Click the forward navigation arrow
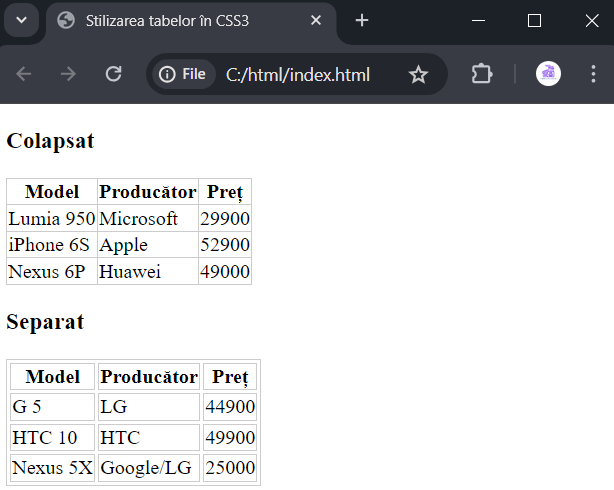This screenshot has height=490, width=614. point(68,74)
